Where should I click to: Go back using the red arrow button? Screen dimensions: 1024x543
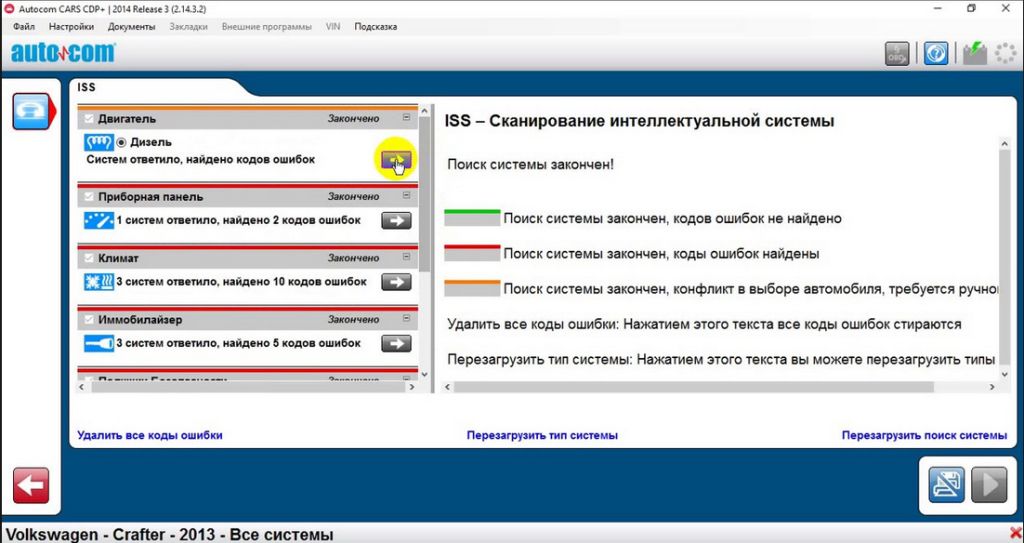coord(31,485)
